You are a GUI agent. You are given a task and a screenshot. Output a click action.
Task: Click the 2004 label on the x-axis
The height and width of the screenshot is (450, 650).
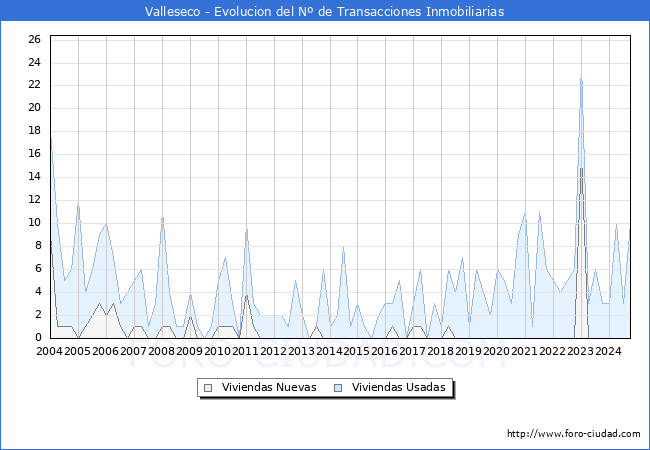(x=50, y=351)
